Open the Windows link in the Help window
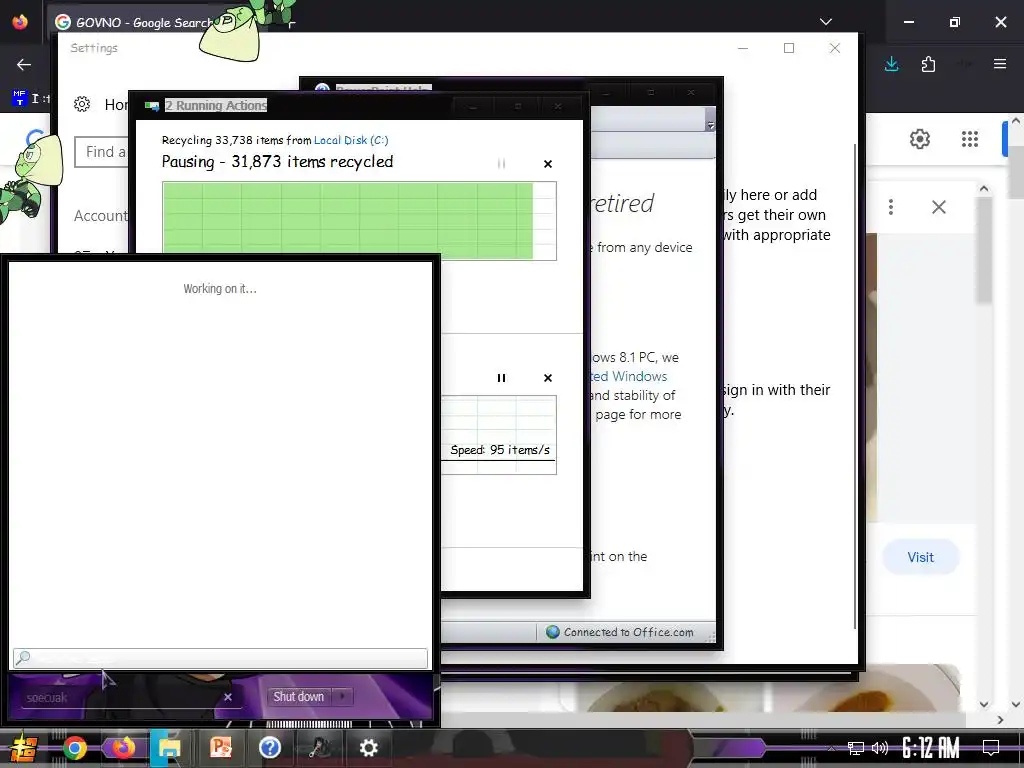Viewport: 1024px width, 768px height. coord(629,377)
